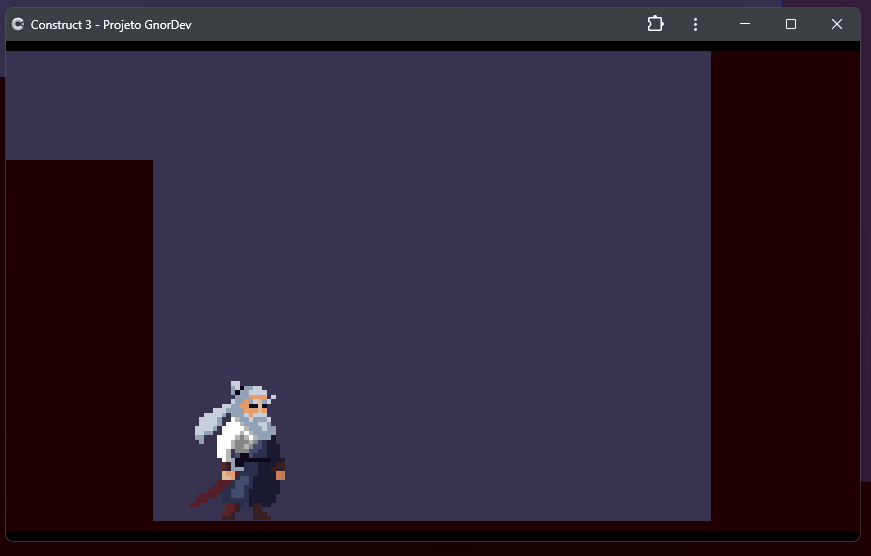The image size is (871, 556).
Task: Maximize the Construct 3 preview window
Action: point(791,24)
